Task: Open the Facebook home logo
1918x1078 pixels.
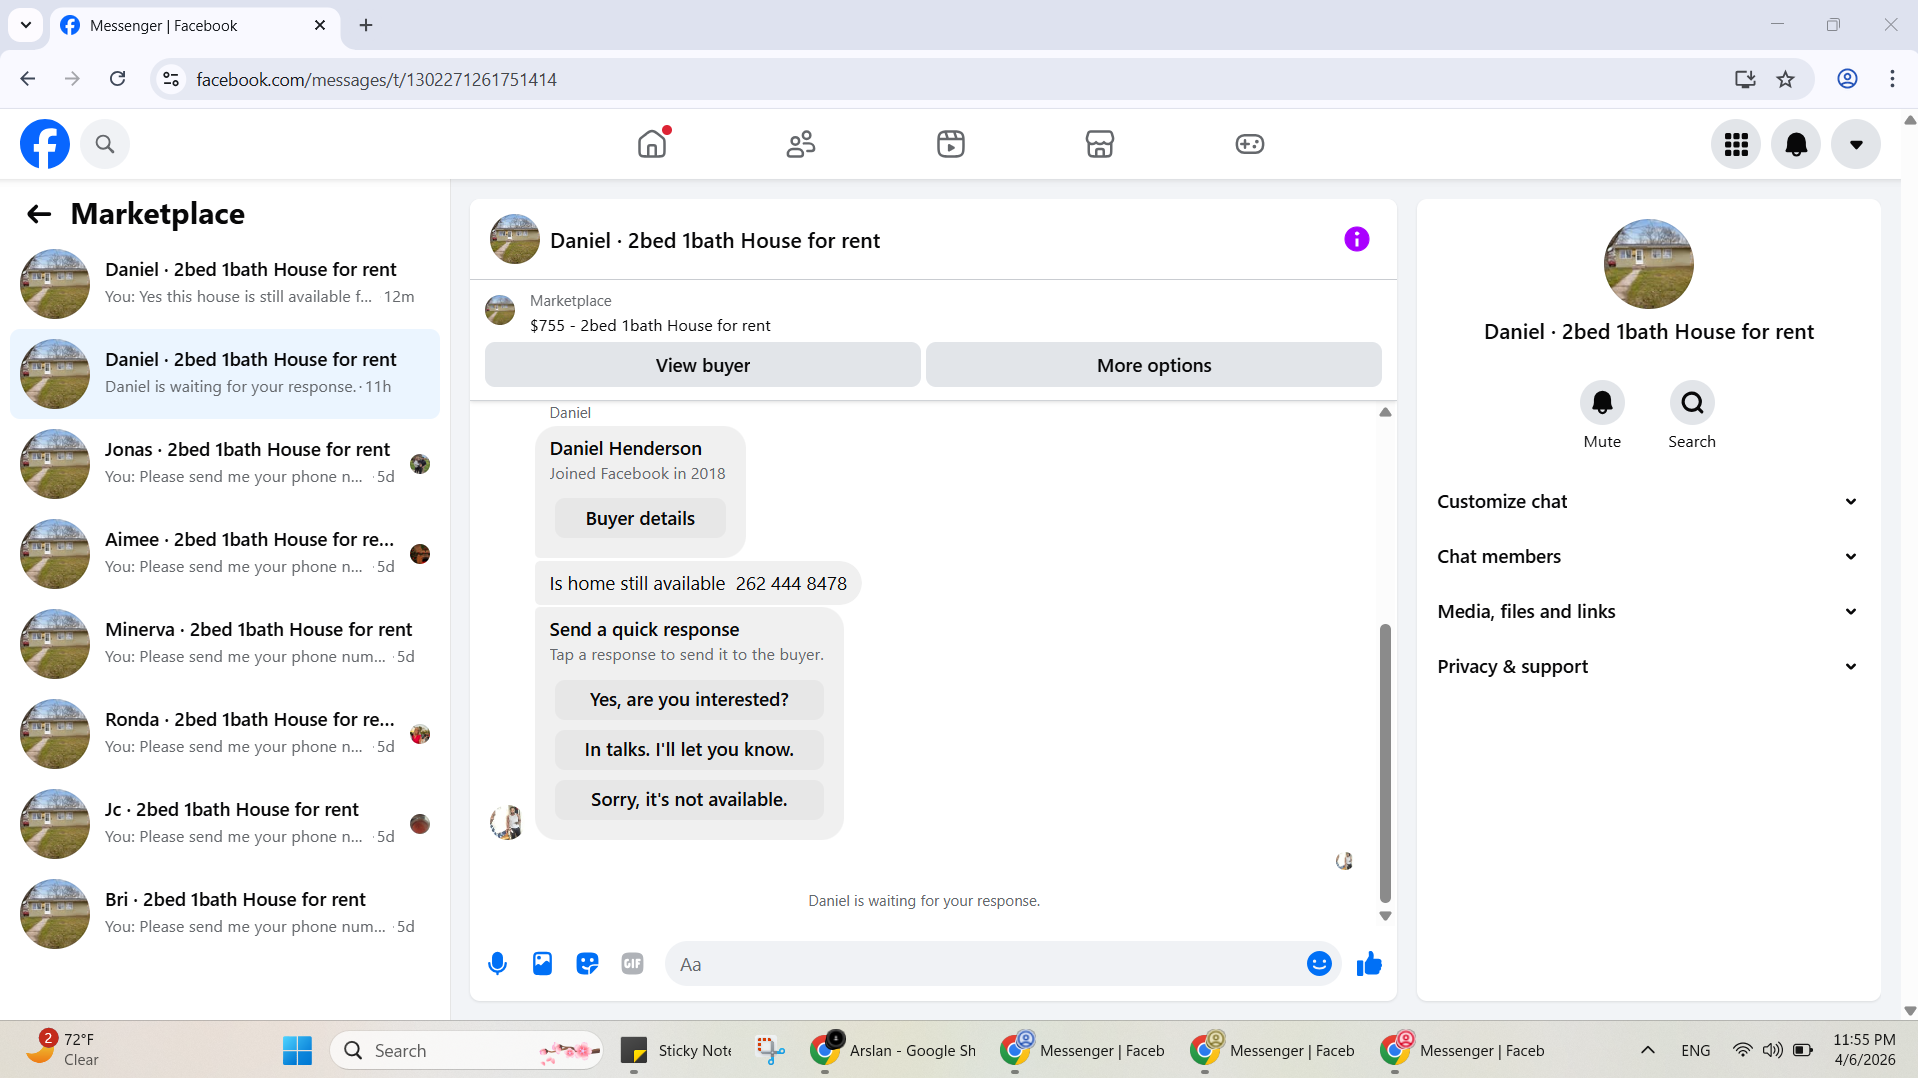Action: pos(45,144)
